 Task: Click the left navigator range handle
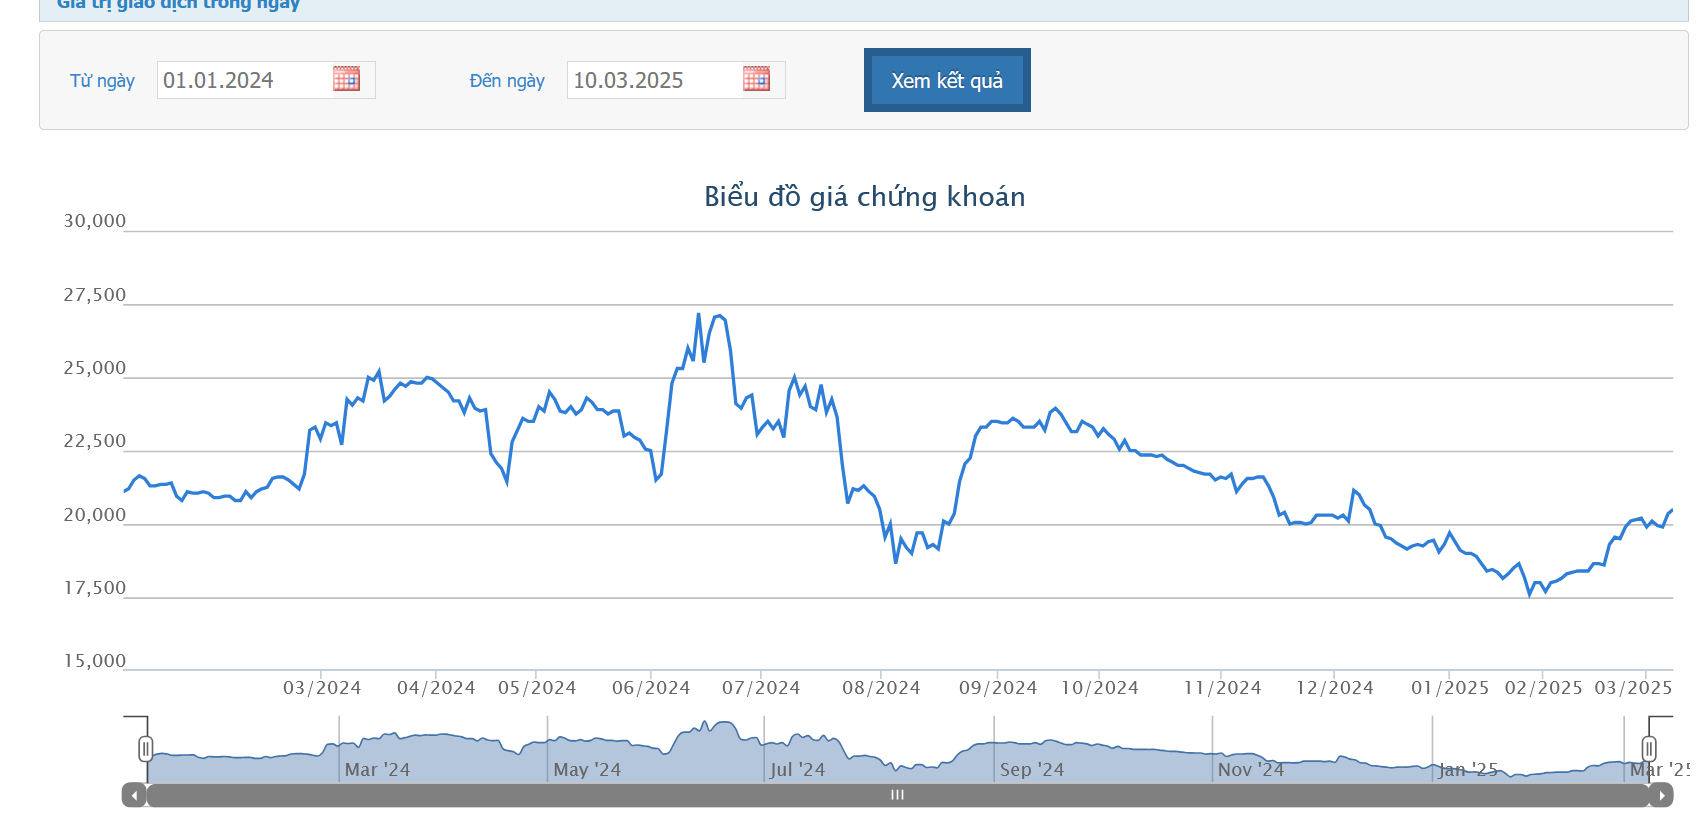click(x=146, y=748)
